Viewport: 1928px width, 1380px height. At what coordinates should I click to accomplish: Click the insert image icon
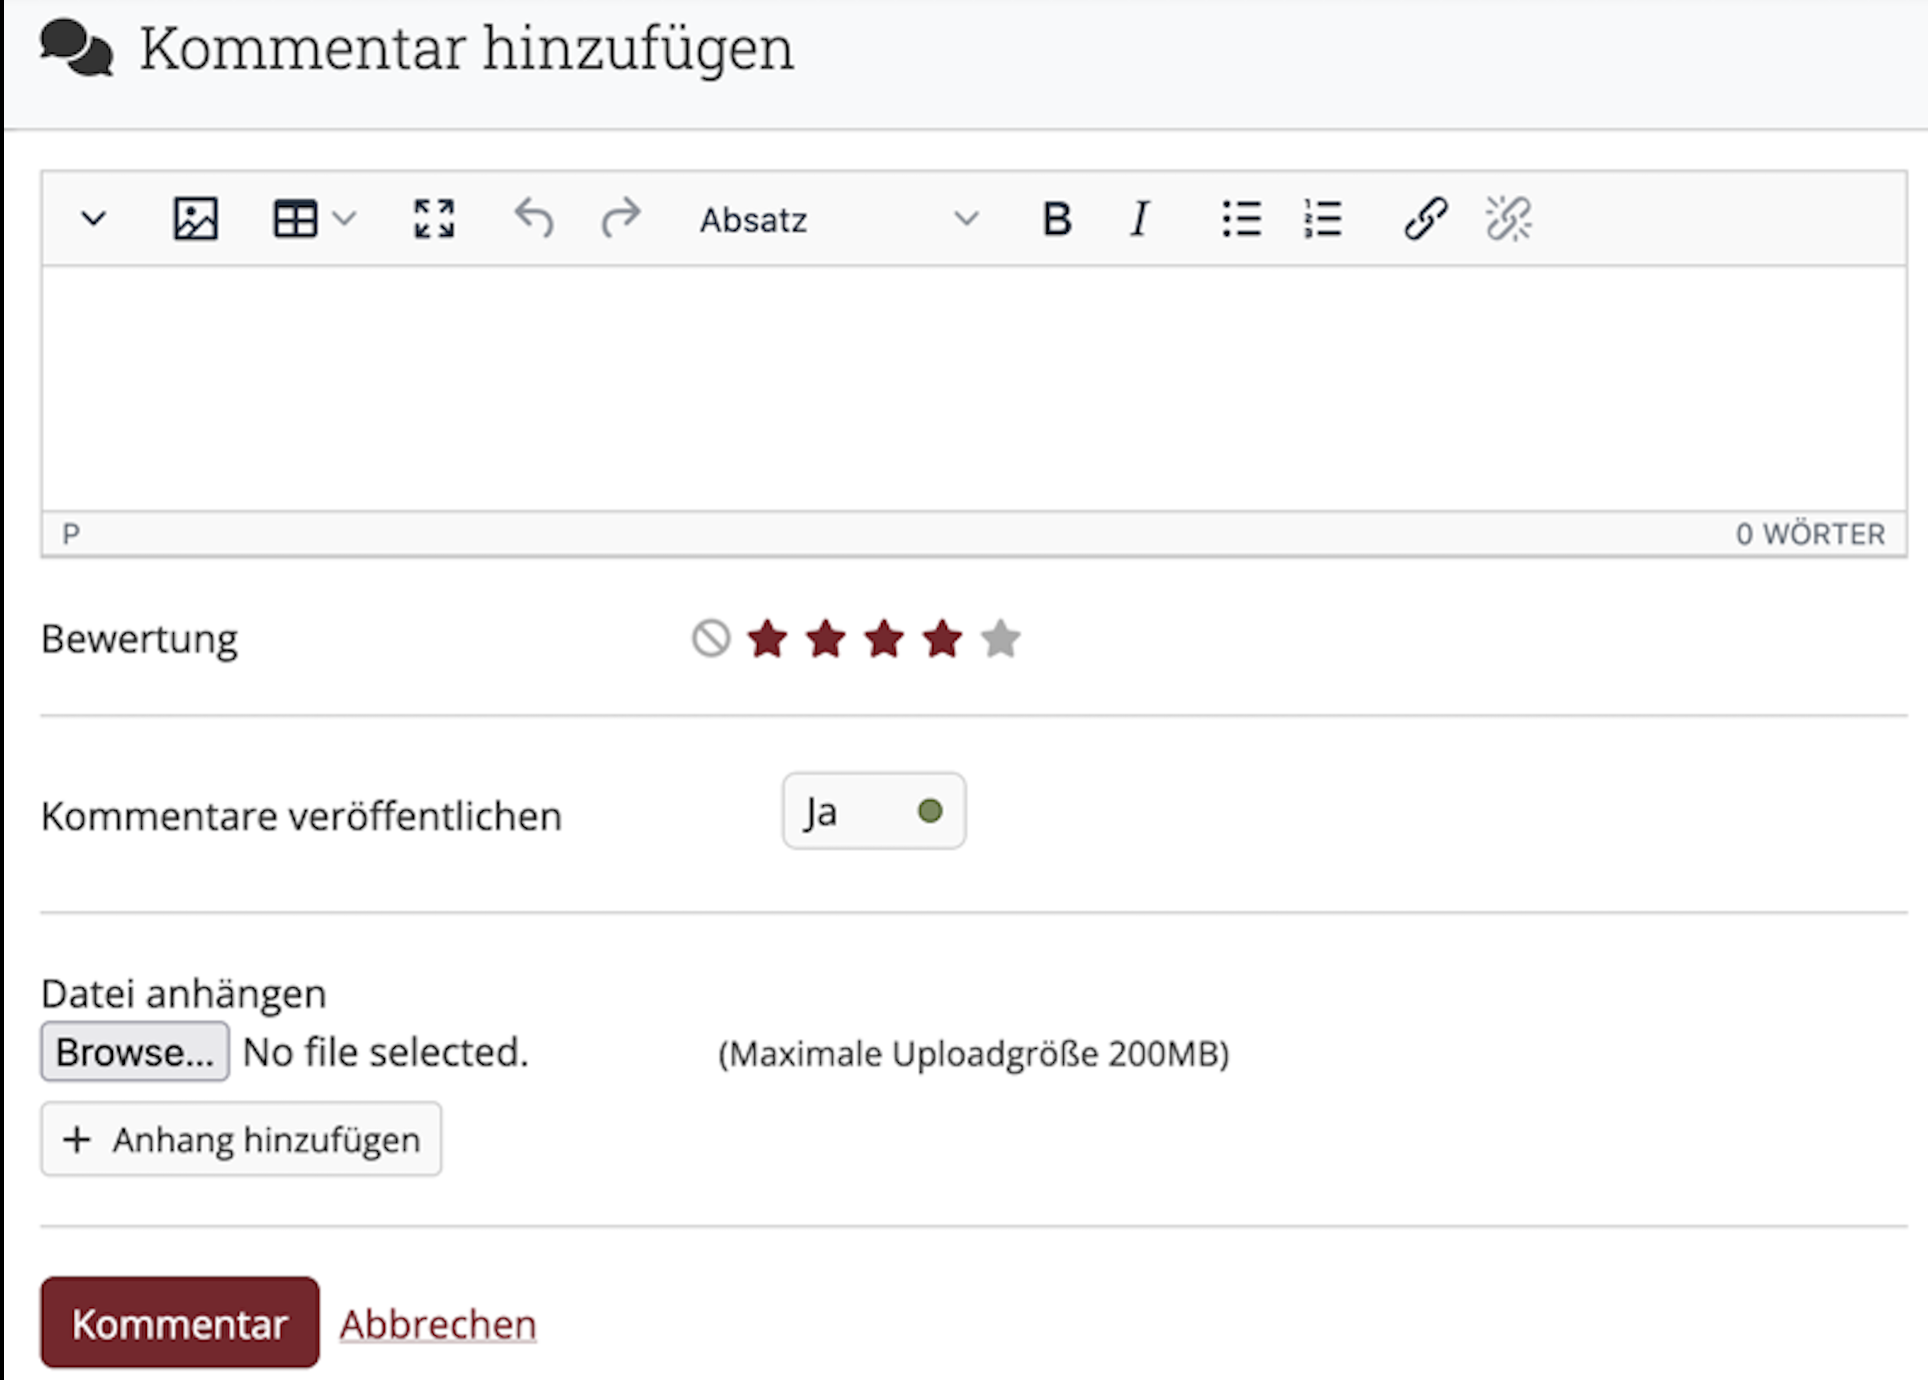tap(195, 218)
